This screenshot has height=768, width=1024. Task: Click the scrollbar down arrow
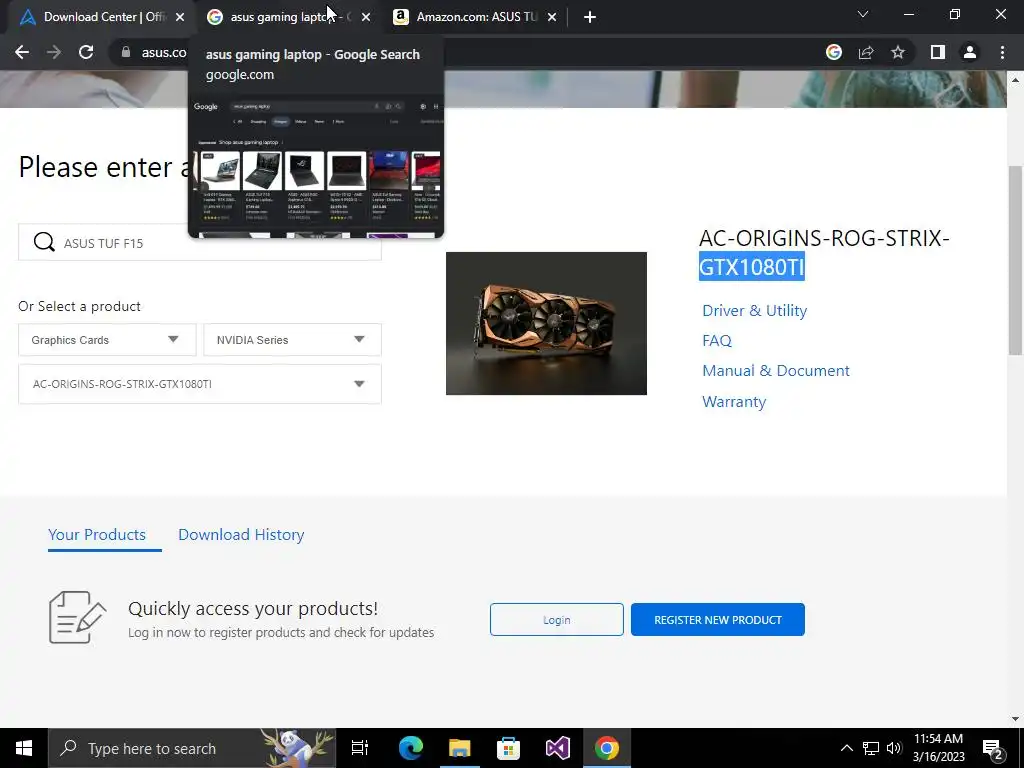(x=1015, y=719)
